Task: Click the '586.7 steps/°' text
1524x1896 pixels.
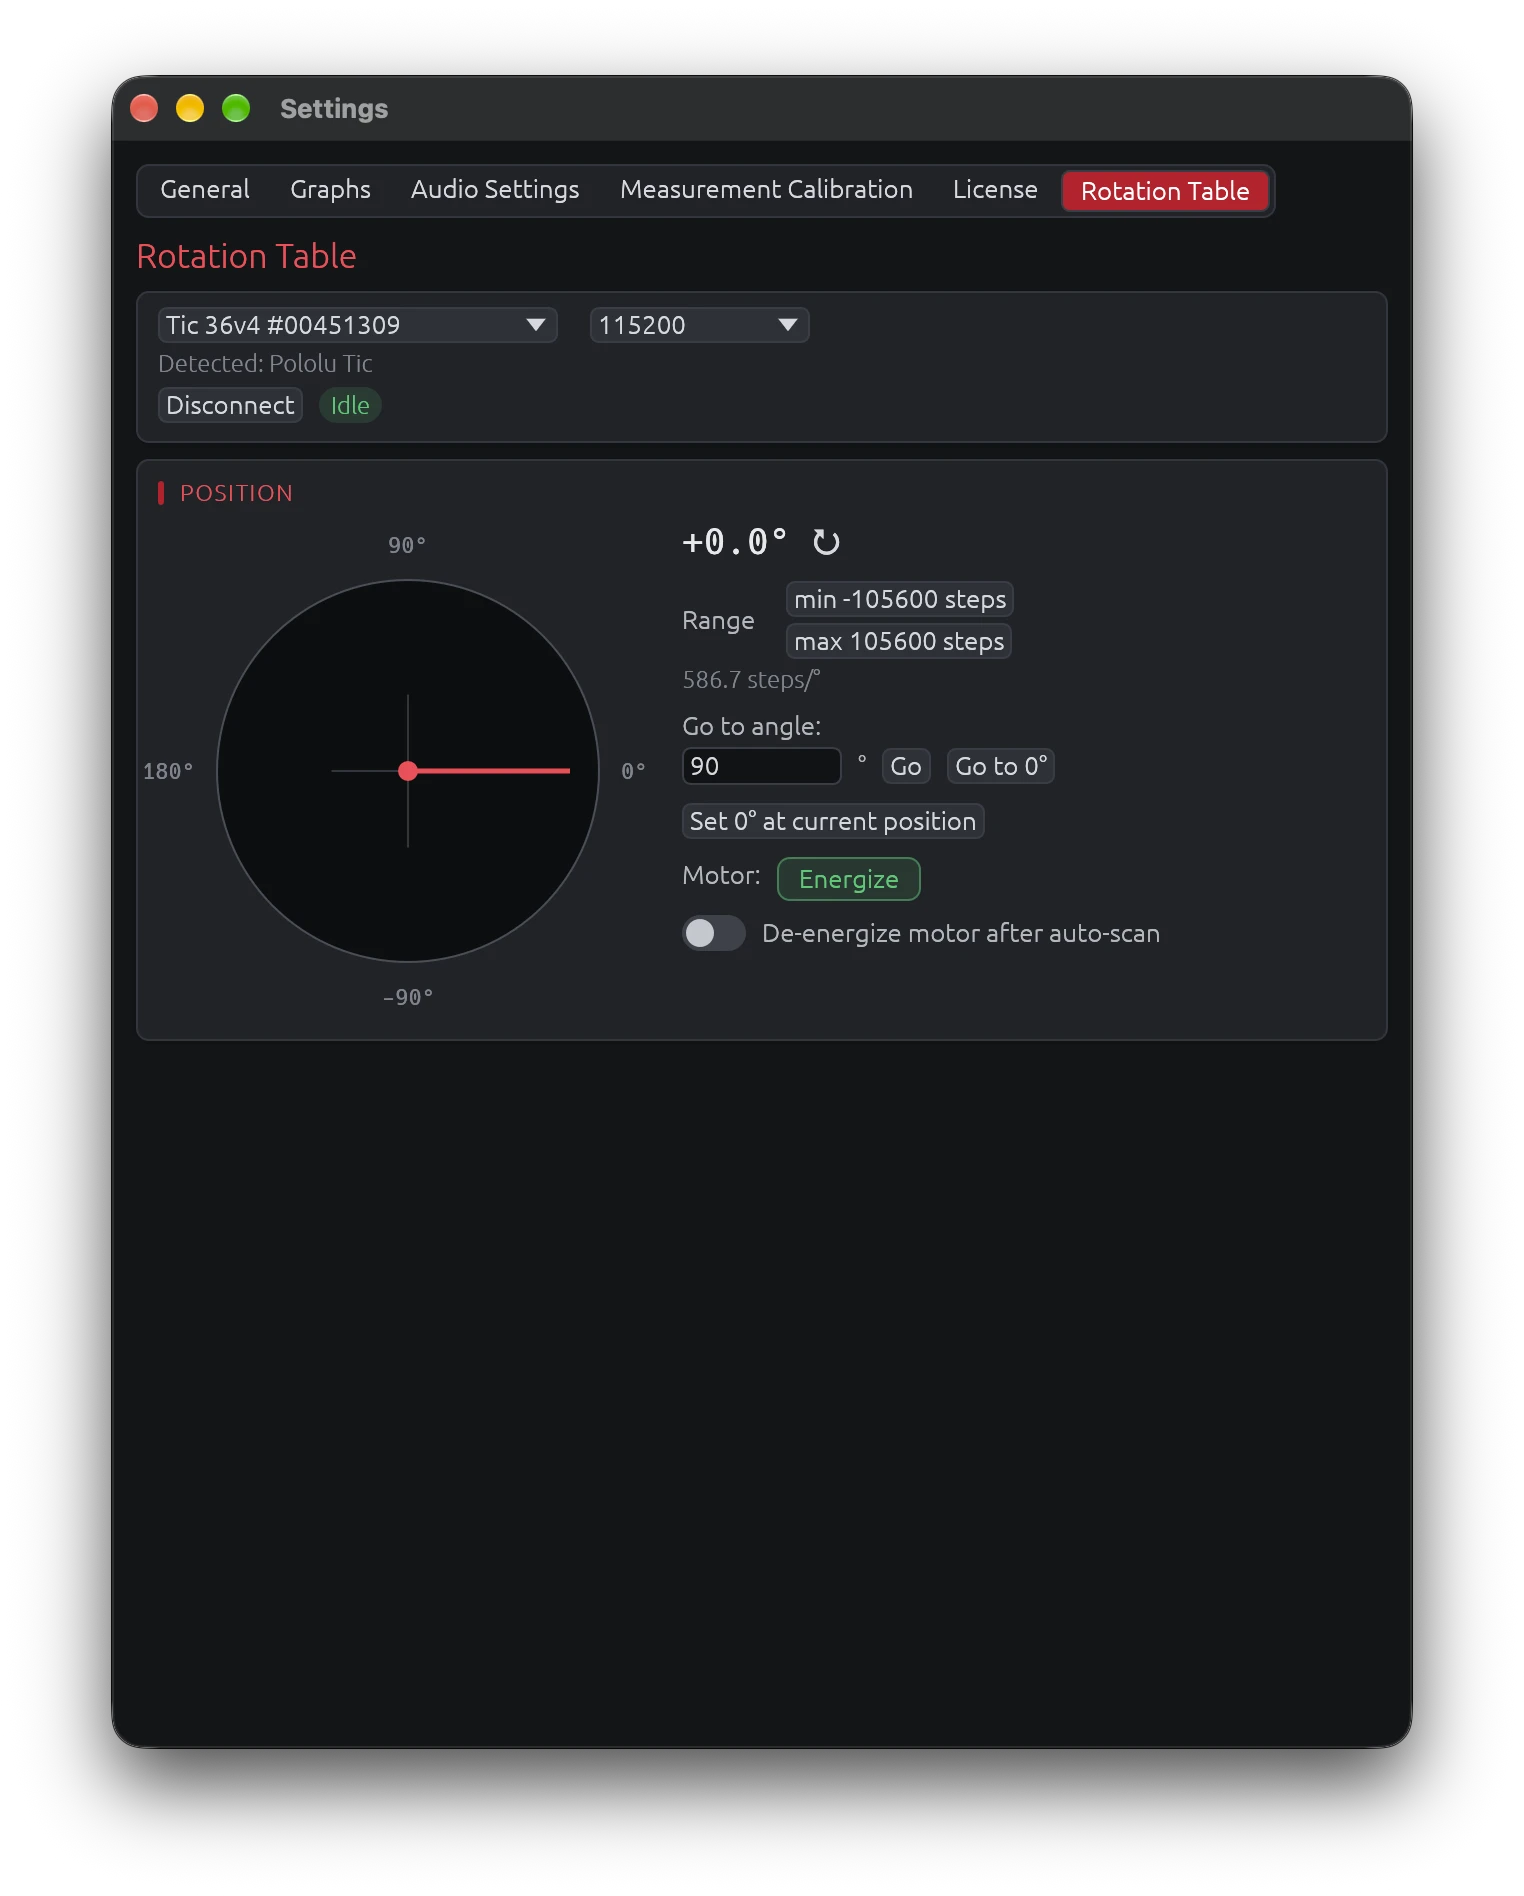Action: [751, 680]
